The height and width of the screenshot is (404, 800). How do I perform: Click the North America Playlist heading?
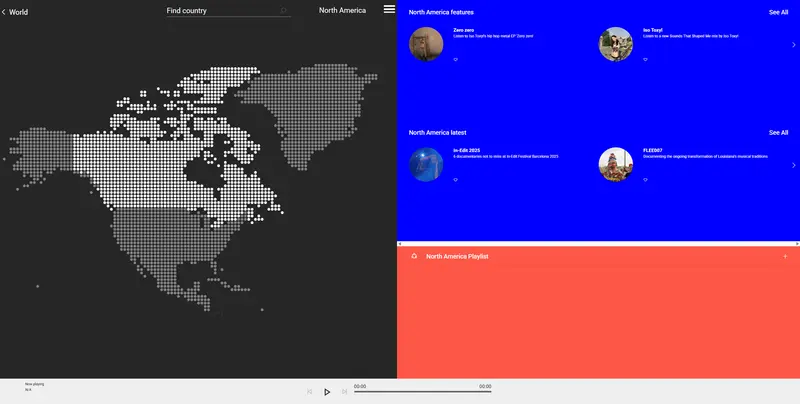click(457, 257)
